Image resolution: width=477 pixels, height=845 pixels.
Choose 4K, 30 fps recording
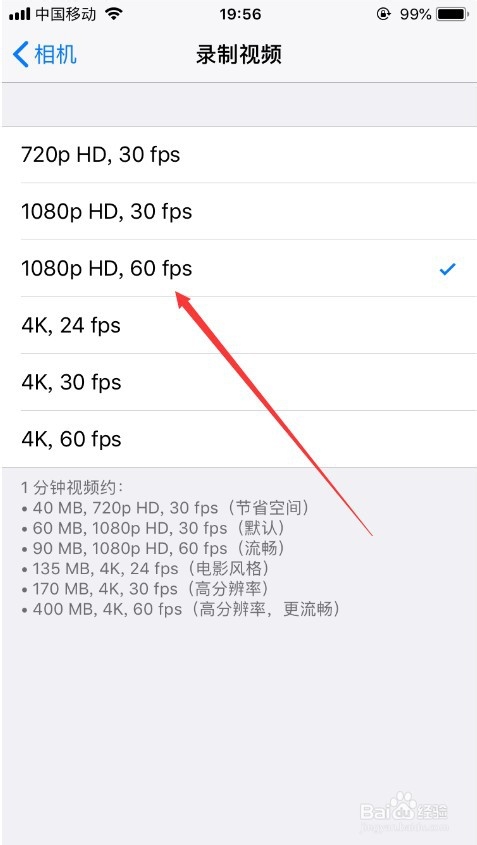(x=239, y=382)
